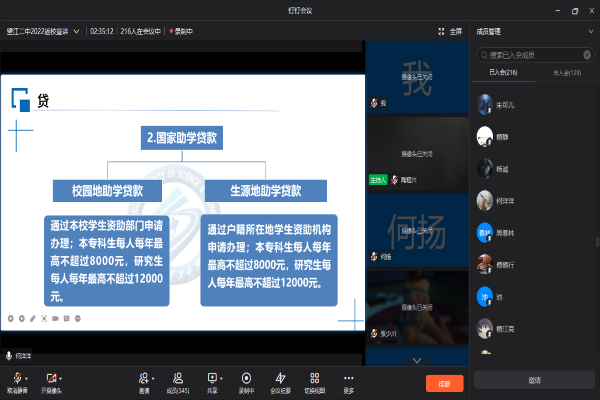The height and width of the screenshot is (400, 600).
Task: Open the 邀请 invite icon
Action: (144, 379)
